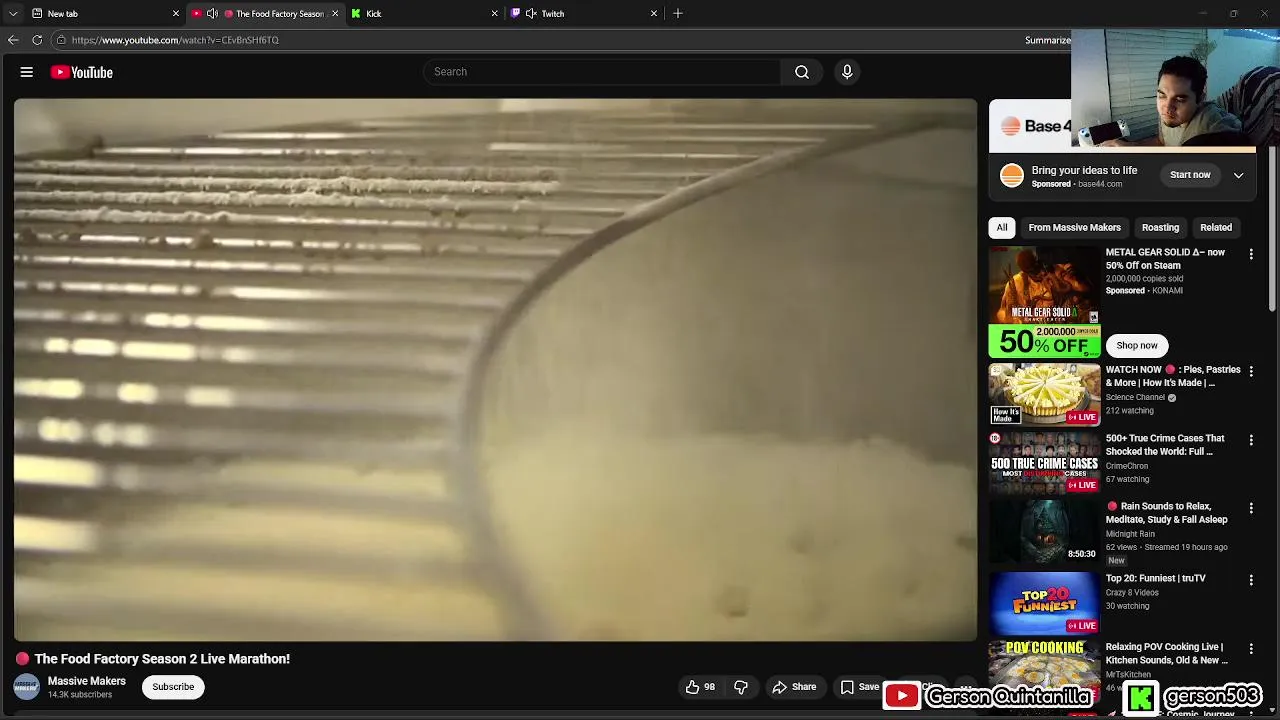
Task: Open Metal Gear Solid ad thumbnail
Action: click(x=1044, y=302)
